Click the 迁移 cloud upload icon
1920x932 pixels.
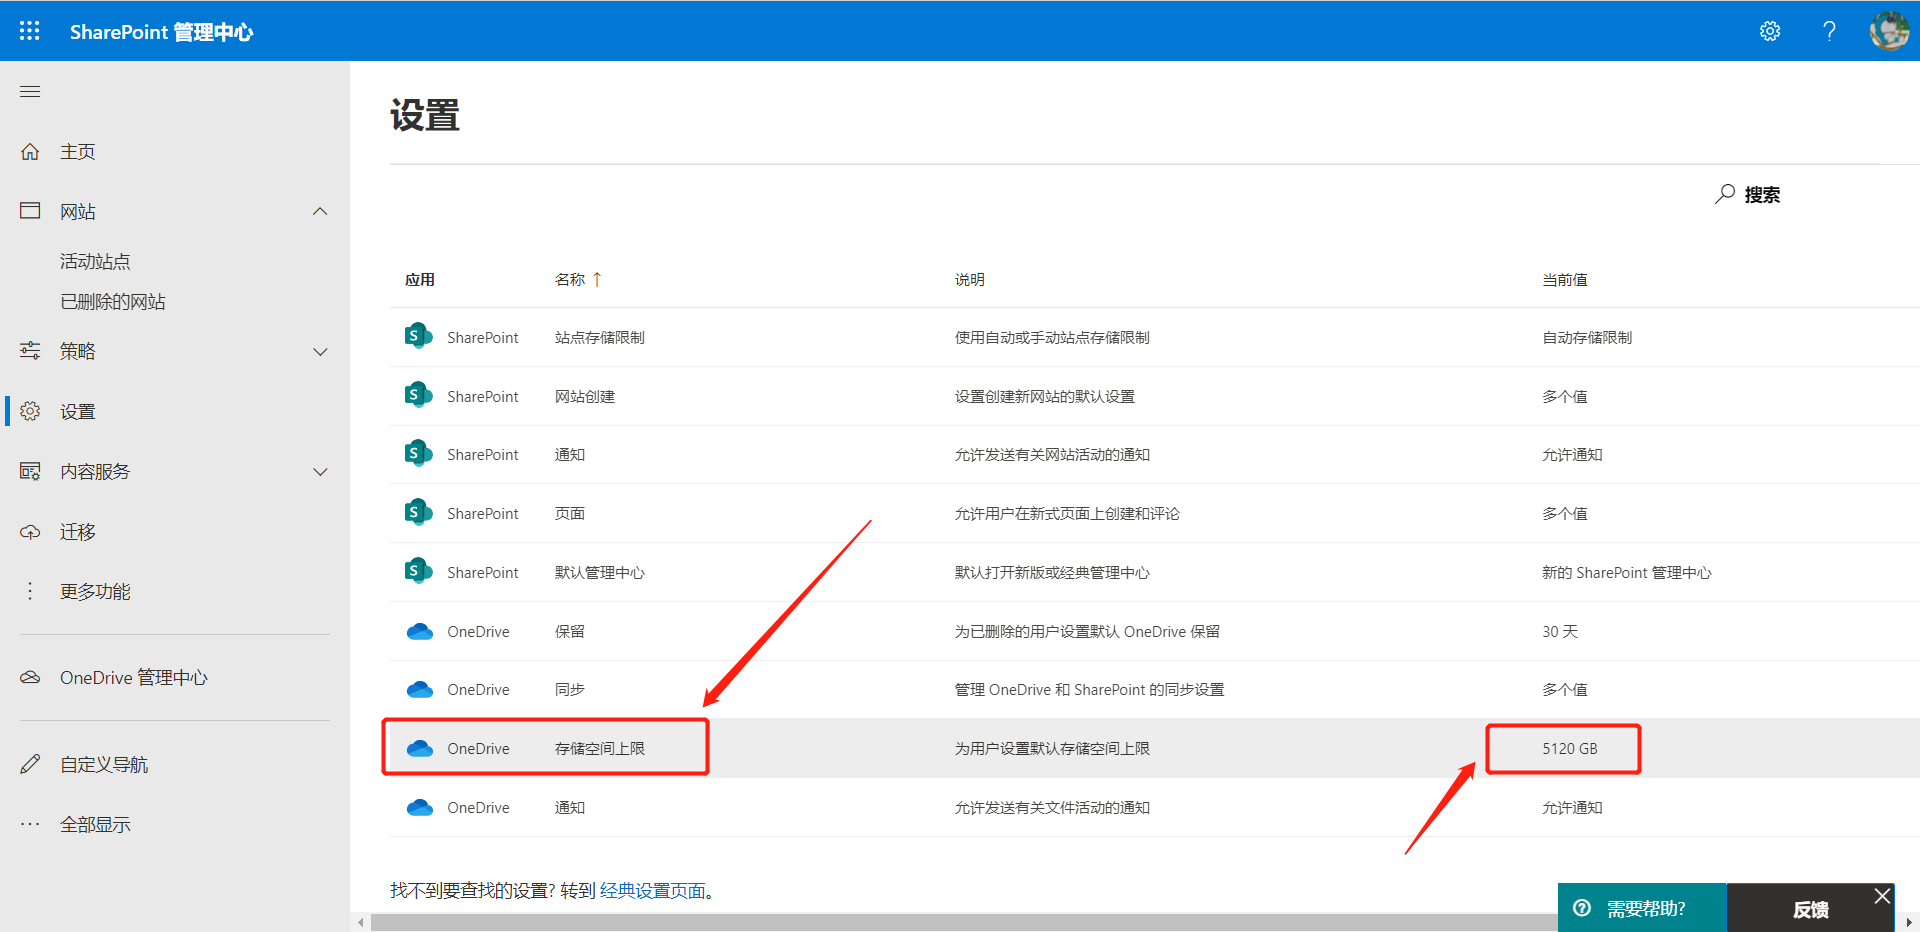30,532
